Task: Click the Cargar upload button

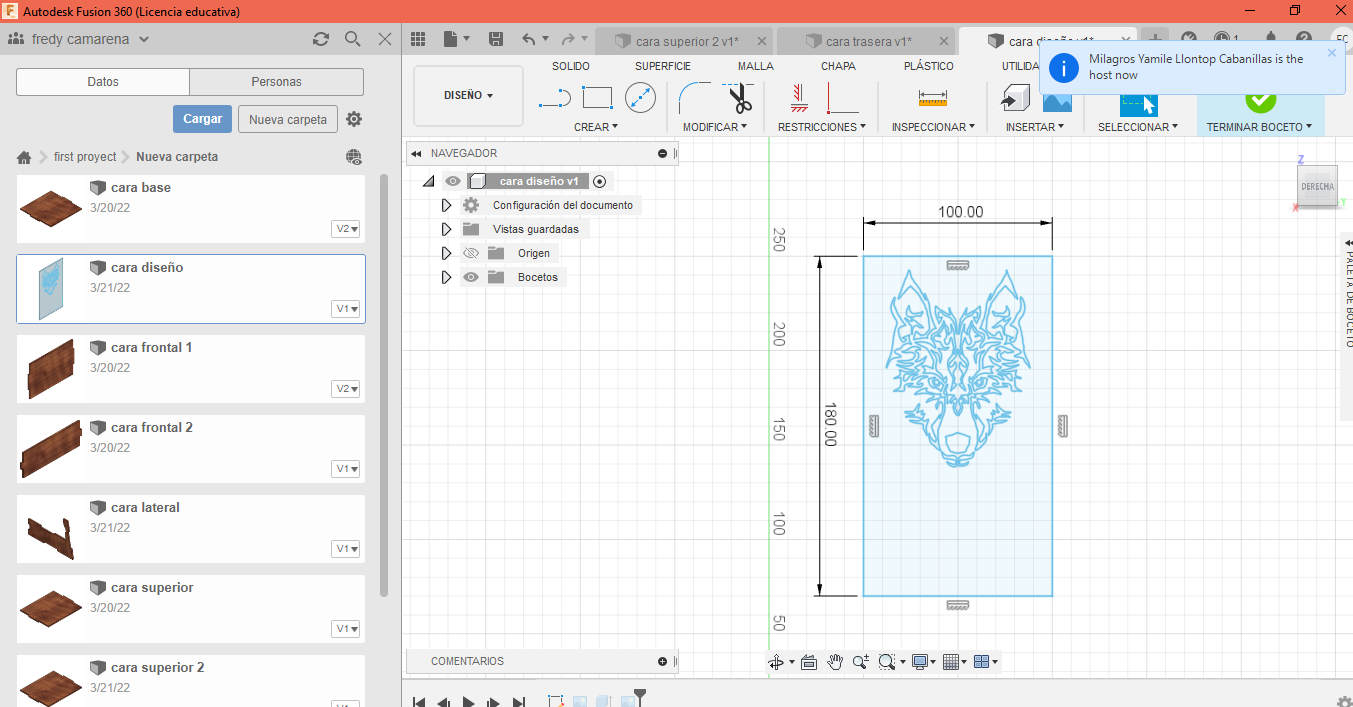Action: coord(202,119)
